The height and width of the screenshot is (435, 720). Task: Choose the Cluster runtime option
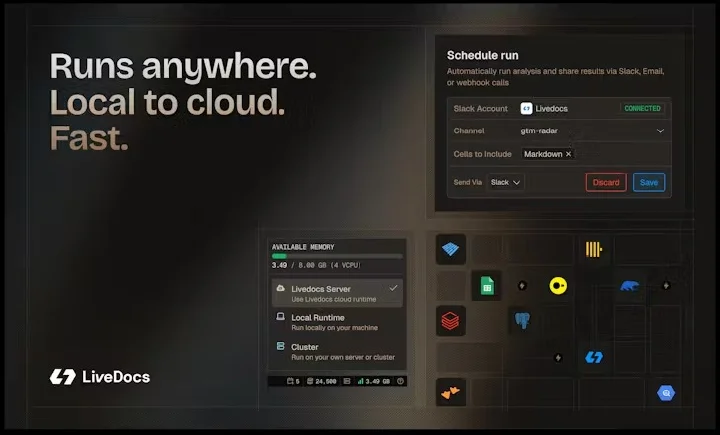click(x=337, y=351)
